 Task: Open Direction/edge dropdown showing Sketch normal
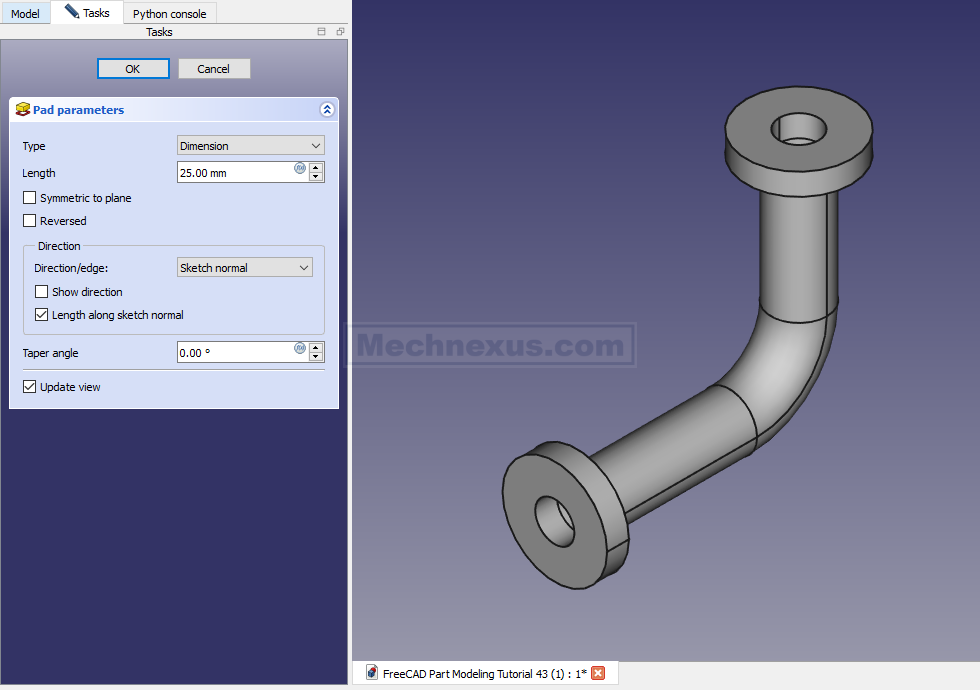coord(245,268)
